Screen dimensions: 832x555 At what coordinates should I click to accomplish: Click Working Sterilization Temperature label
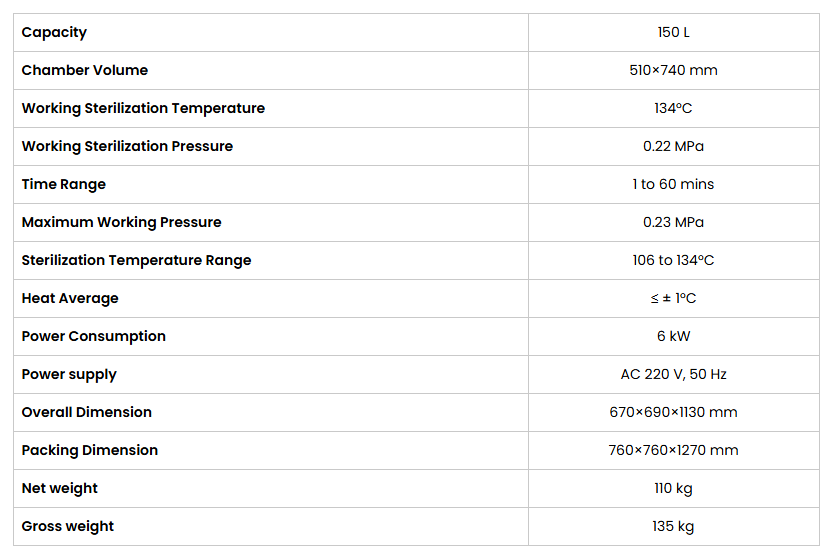143,109
